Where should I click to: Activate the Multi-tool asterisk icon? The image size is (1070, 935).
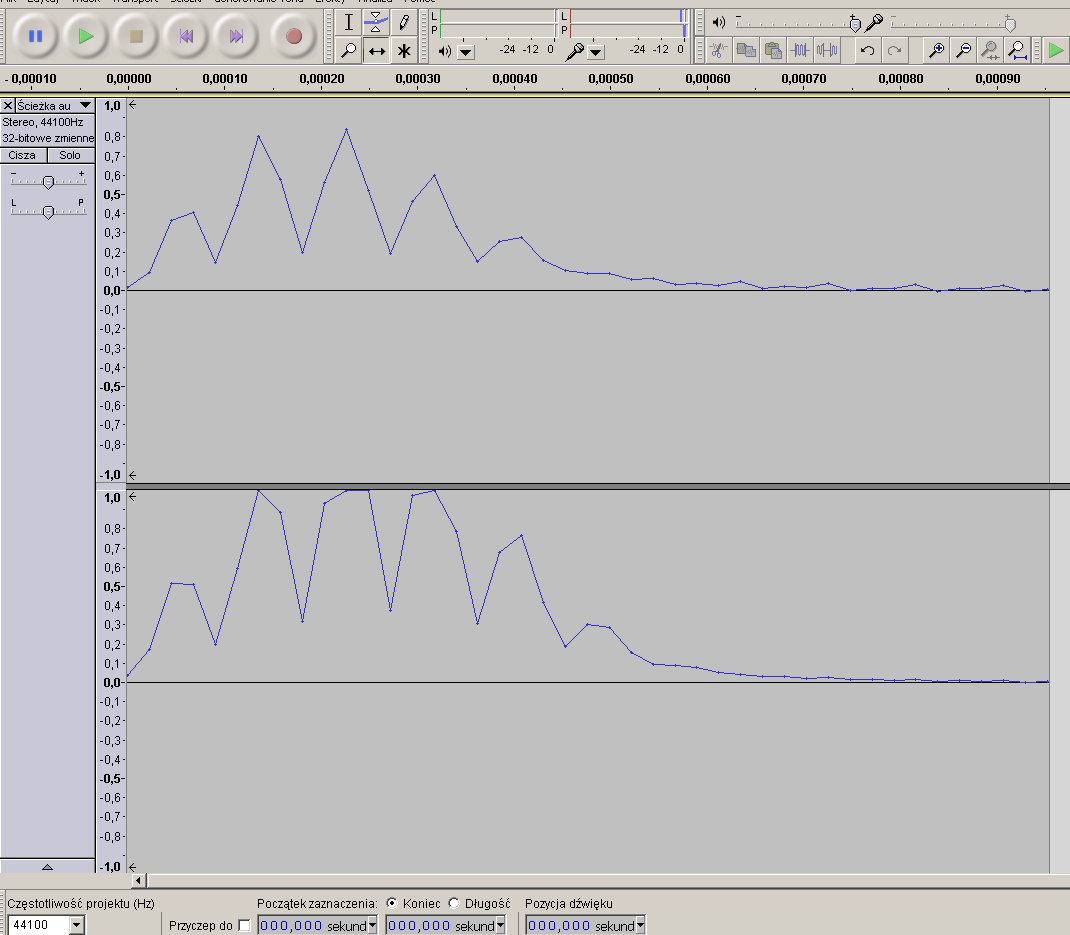(404, 50)
